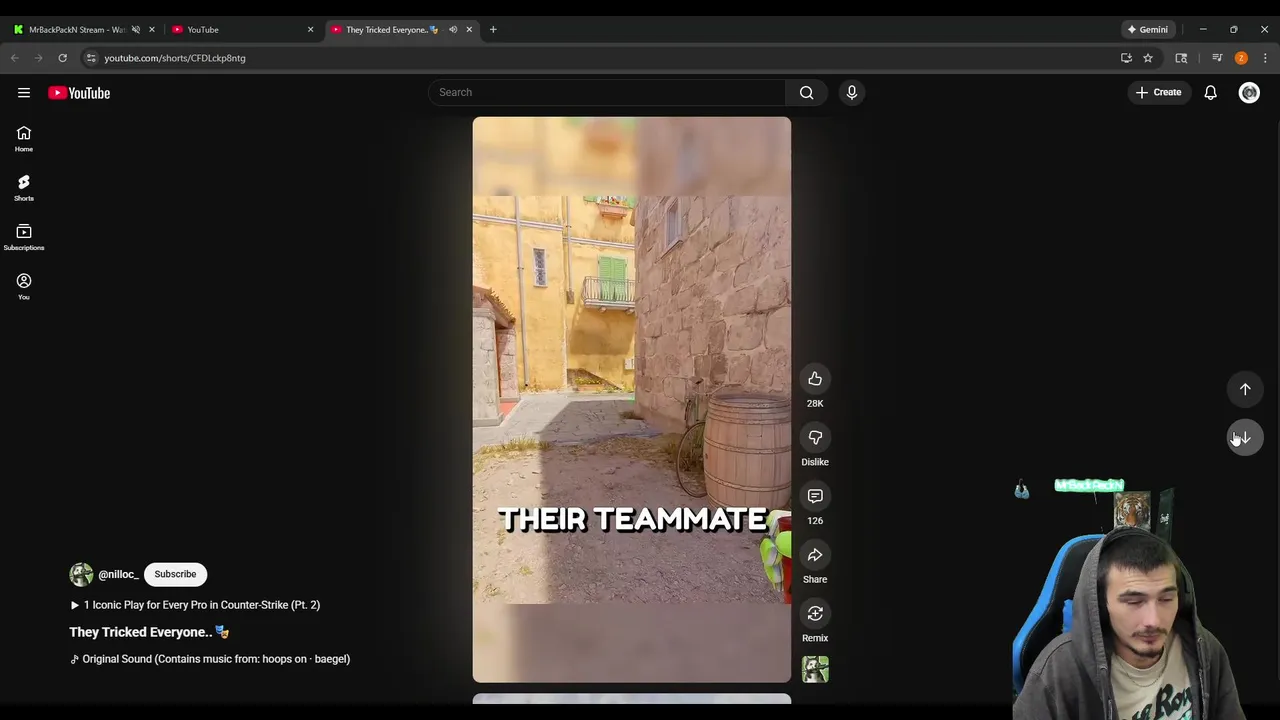Open the @nilloc_ channel name
1280x720 pixels.
pyautogui.click(x=118, y=574)
